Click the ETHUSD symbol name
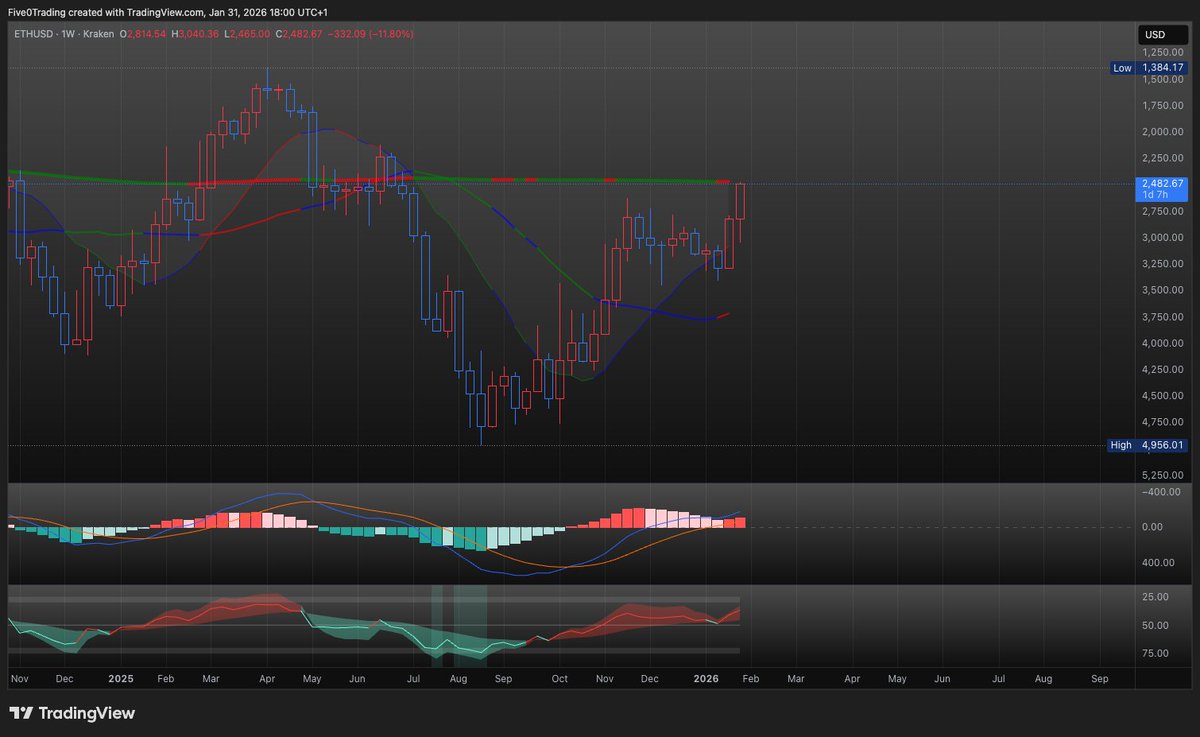Image resolution: width=1200 pixels, height=737 pixels. pyautogui.click(x=34, y=34)
